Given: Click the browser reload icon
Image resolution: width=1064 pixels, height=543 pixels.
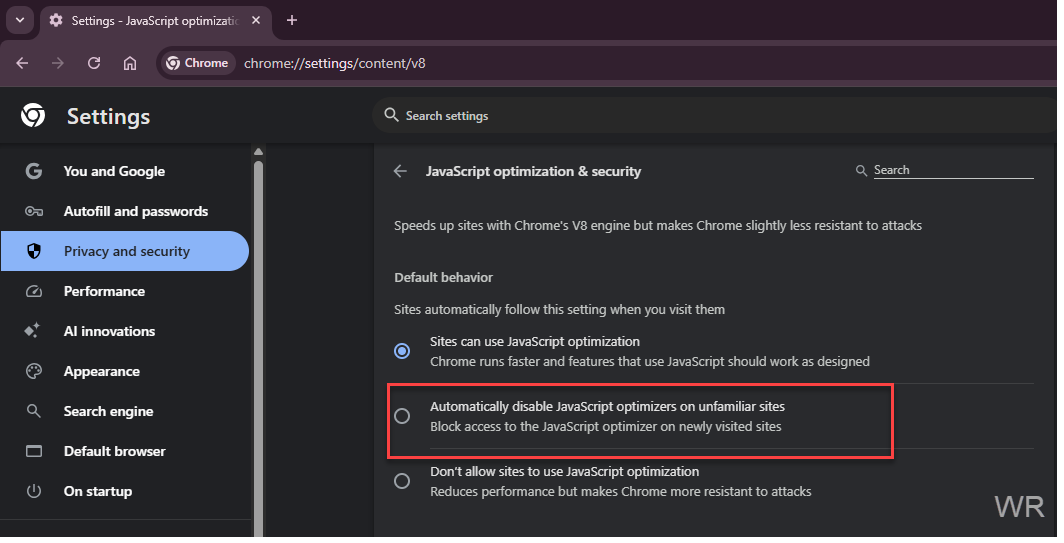Looking at the screenshot, I should 94,63.
